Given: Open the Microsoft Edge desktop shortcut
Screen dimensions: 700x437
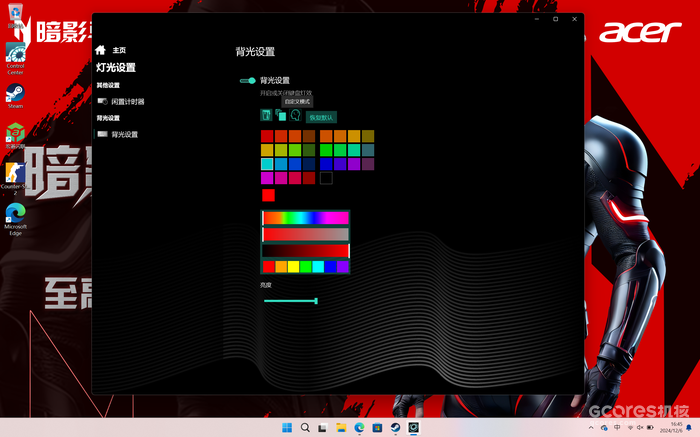Looking at the screenshot, I should 15,219.
